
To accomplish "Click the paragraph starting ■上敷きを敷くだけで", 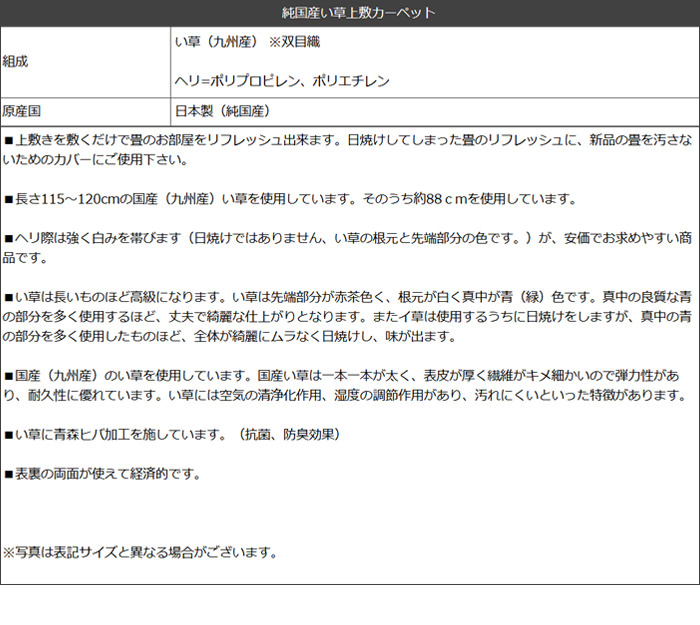I will [347, 150].
